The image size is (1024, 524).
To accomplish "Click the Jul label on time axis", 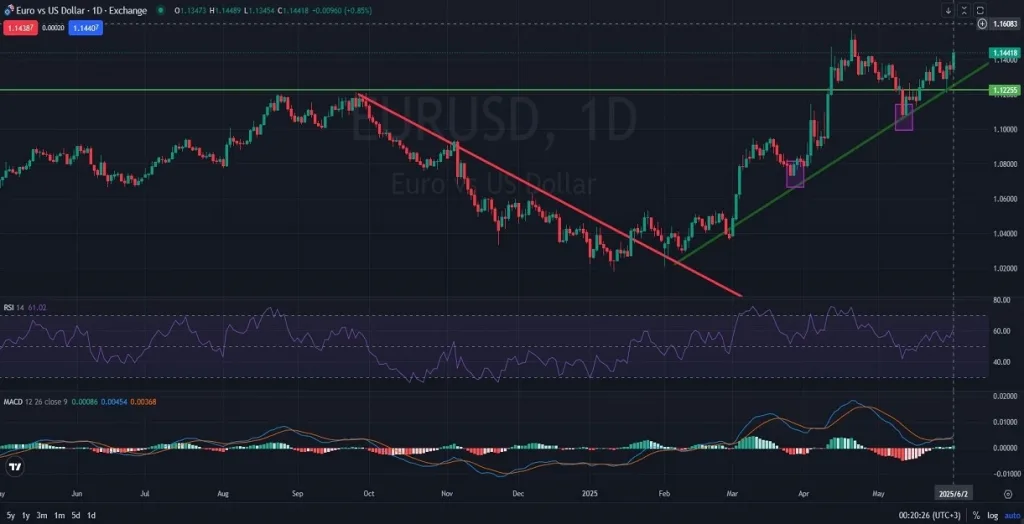I will click(x=146, y=495).
